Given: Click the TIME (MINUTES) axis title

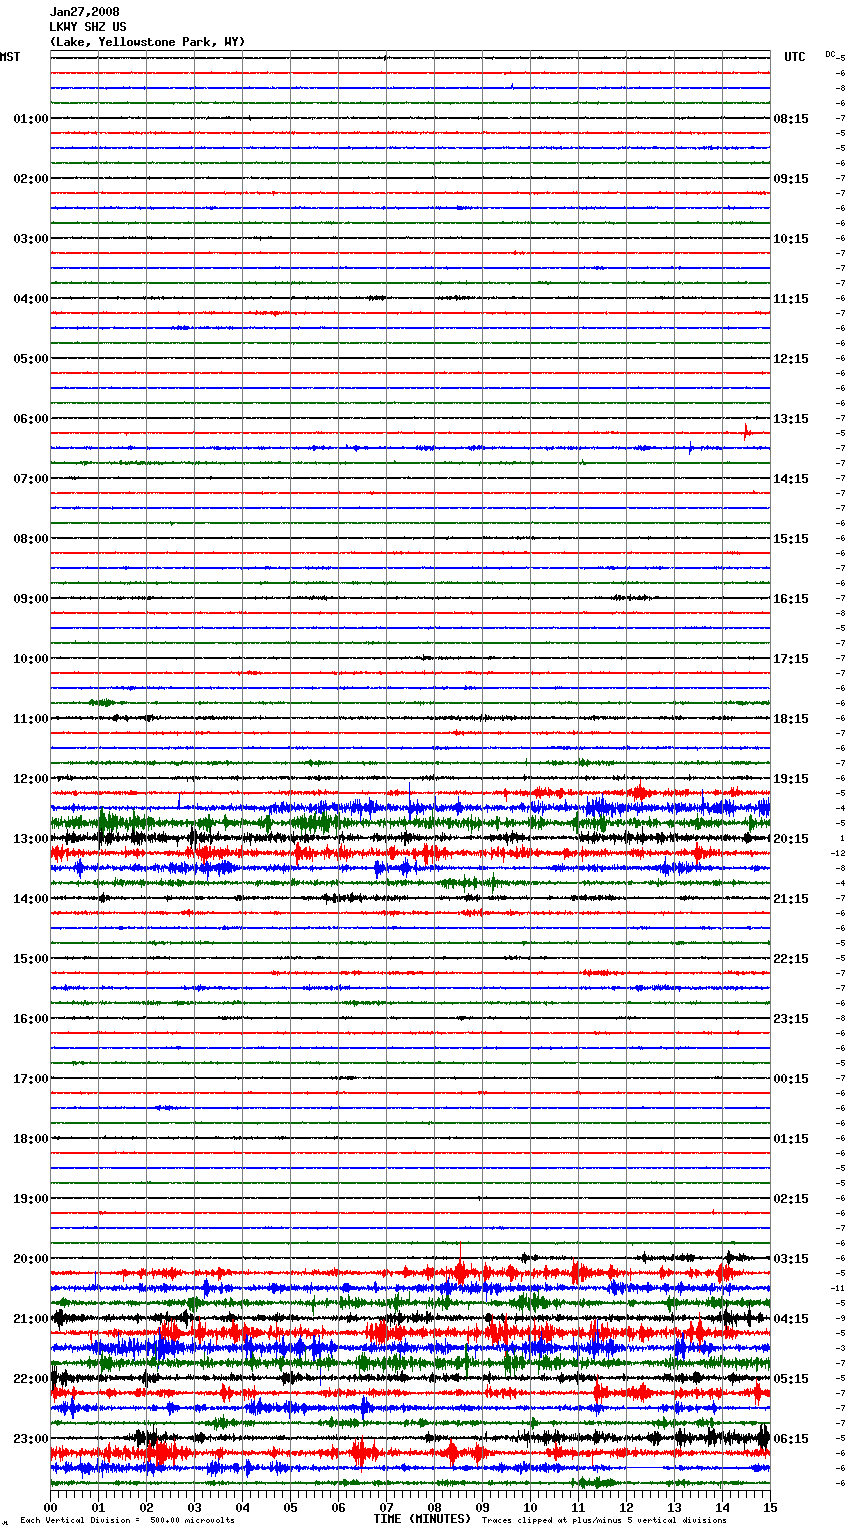Looking at the screenshot, I should (x=422, y=1519).
